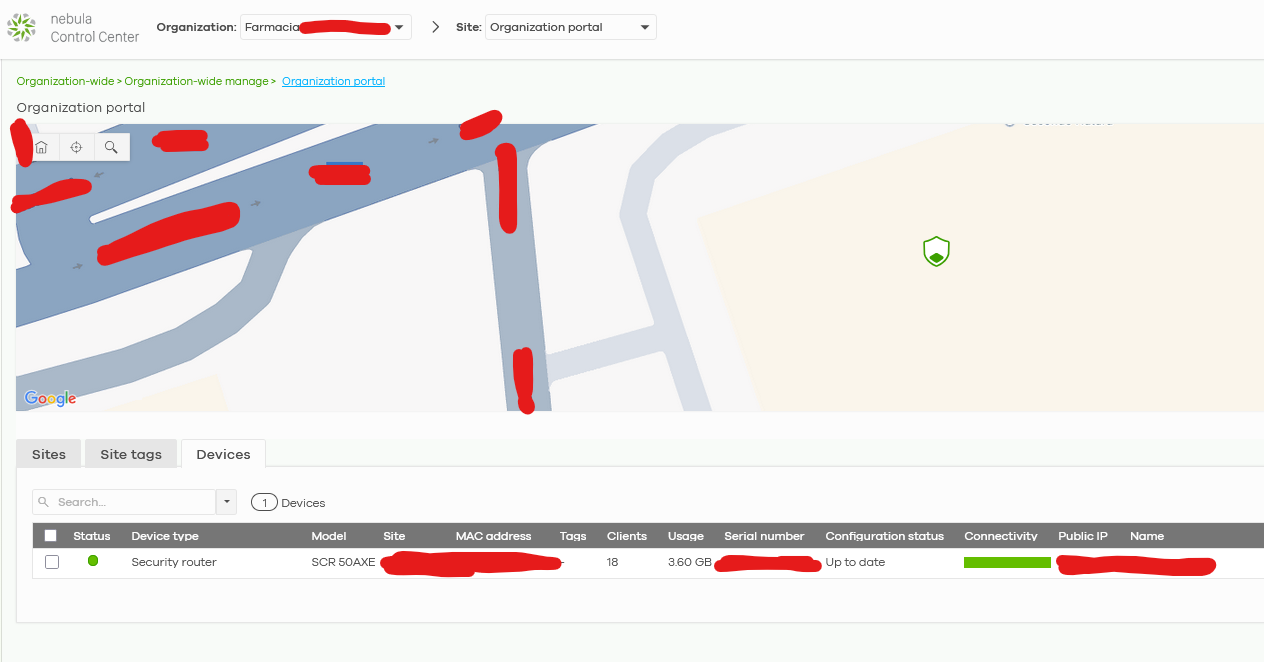The height and width of the screenshot is (662, 1264).
Task: Sort by the Status column header
Action: (92, 536)
